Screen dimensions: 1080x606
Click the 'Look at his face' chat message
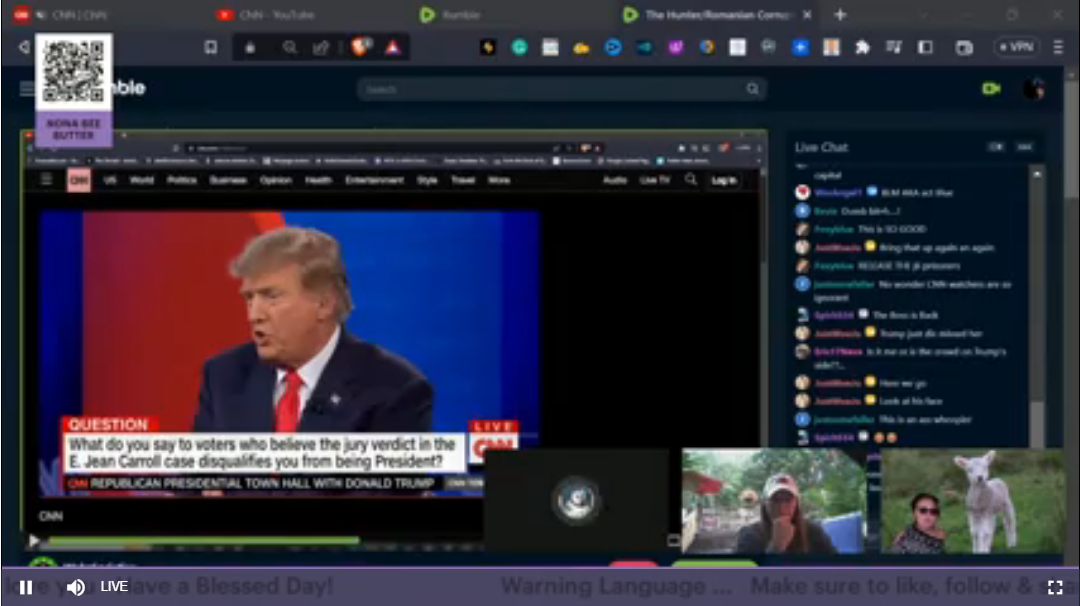[911, 401]
